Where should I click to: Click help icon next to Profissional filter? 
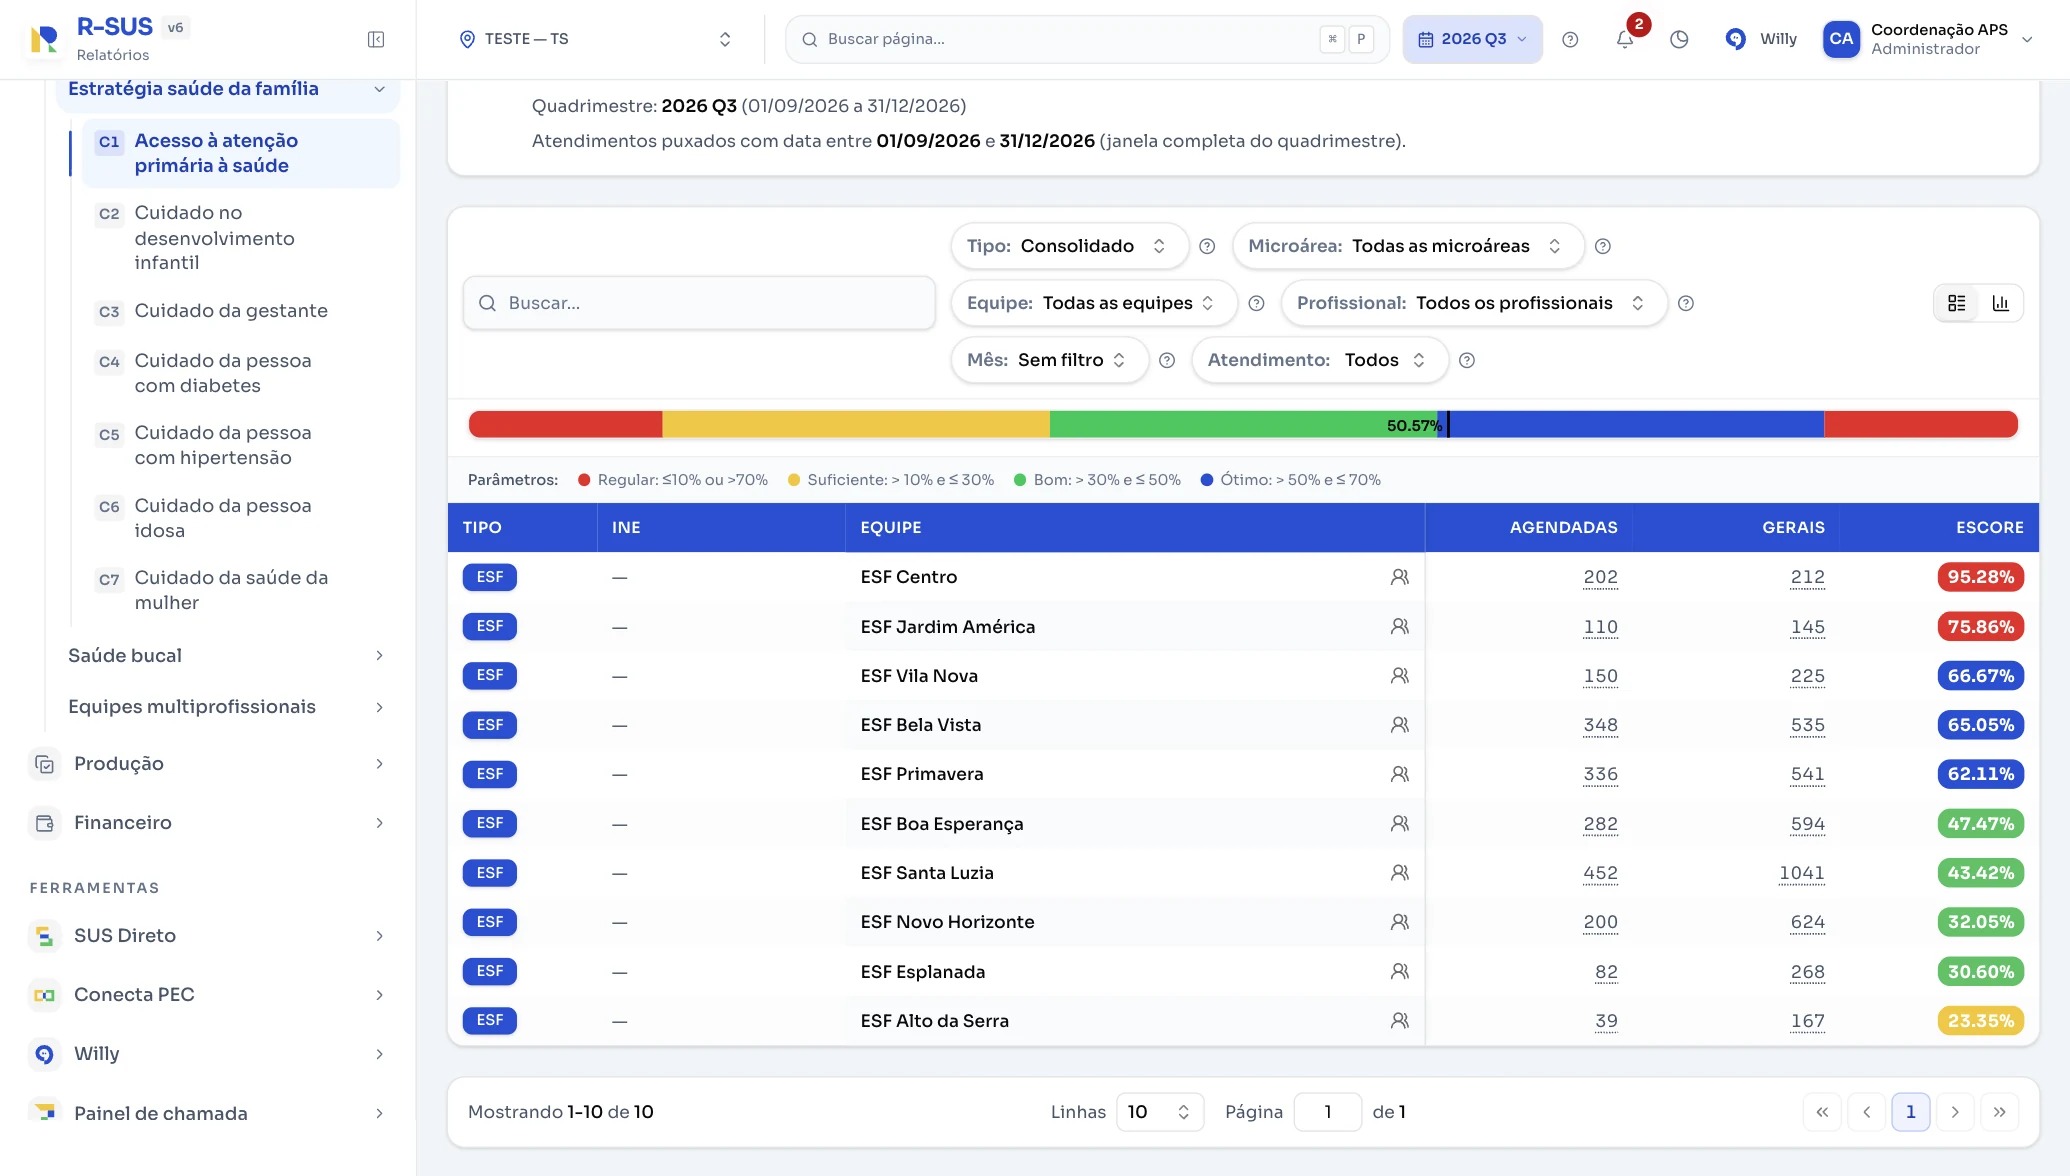coord(1686,303)
